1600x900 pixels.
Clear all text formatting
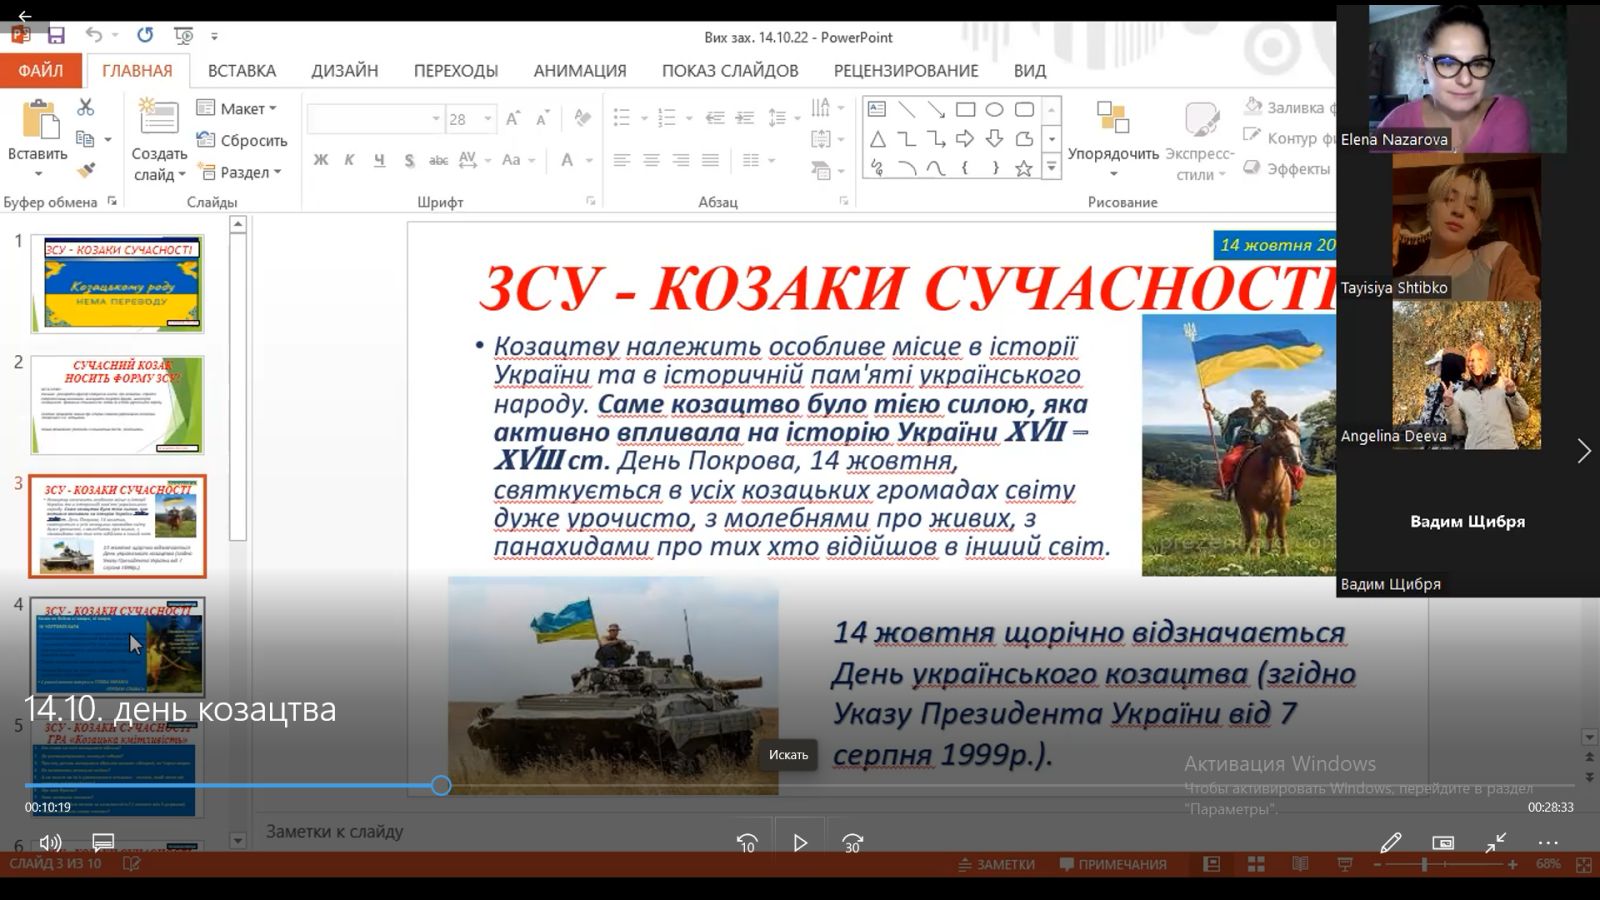pos(582,119)
